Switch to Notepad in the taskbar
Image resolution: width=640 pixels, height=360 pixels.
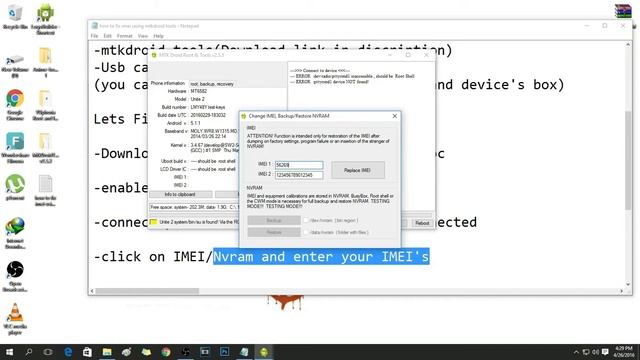(244, 352)
